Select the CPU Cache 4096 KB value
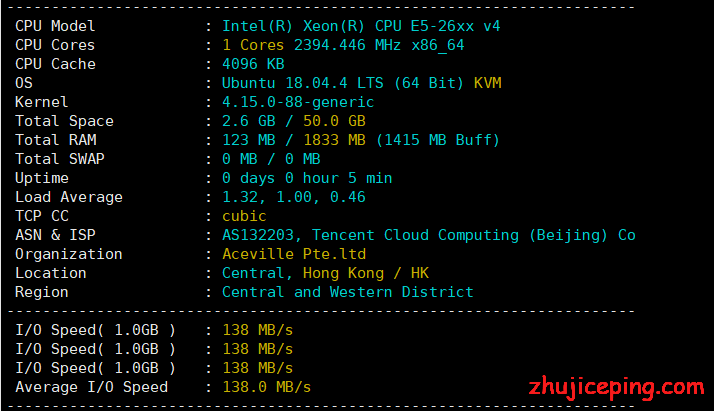The image size is (714, 411). coord(253,64)
